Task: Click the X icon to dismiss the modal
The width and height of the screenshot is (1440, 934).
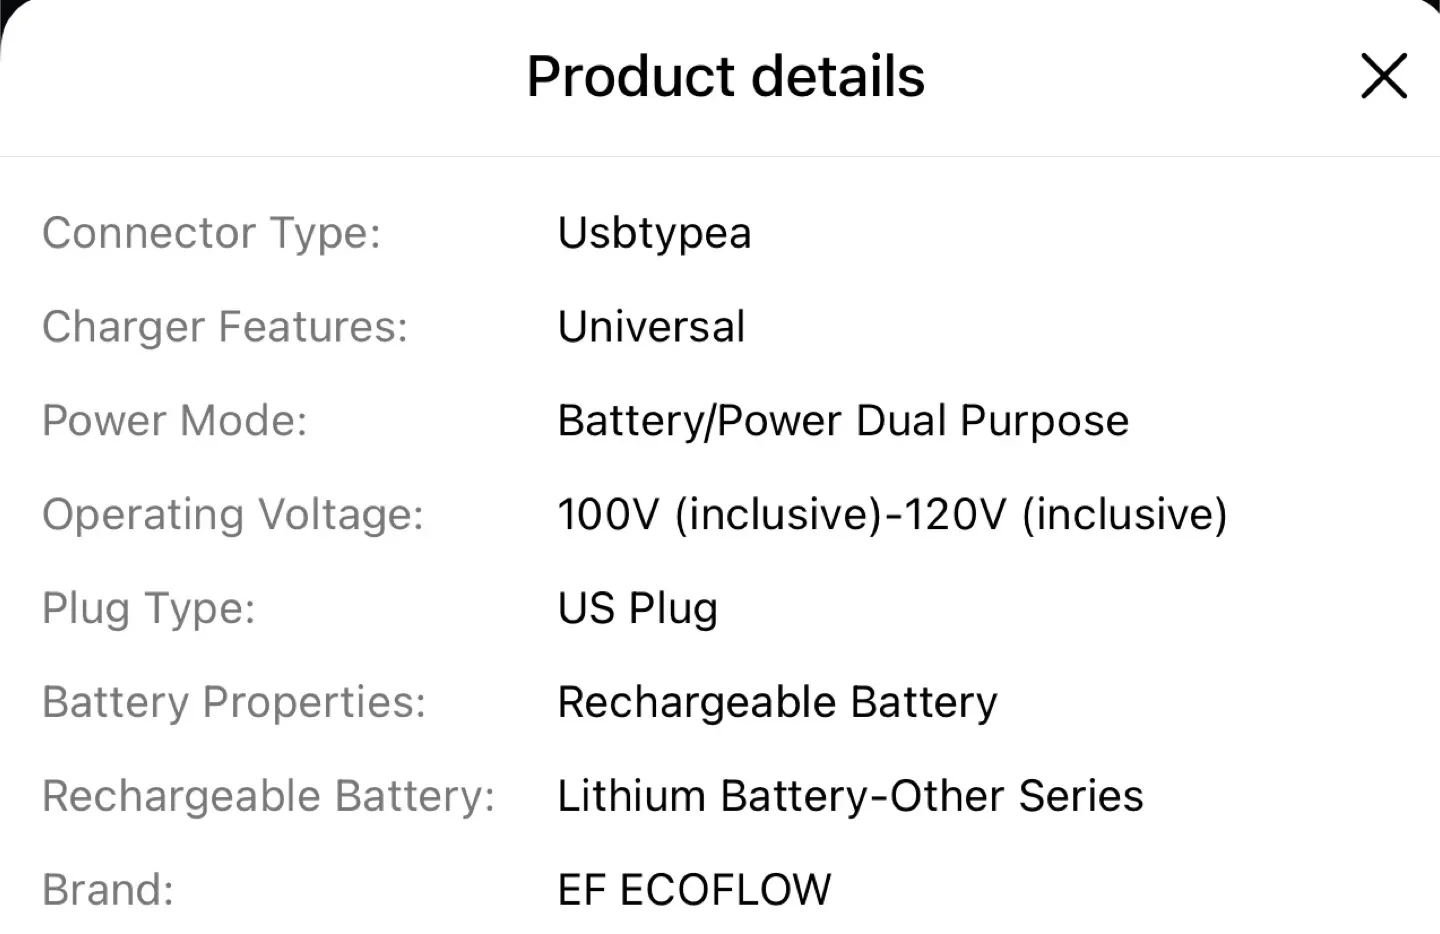Action: (1383, 76)
